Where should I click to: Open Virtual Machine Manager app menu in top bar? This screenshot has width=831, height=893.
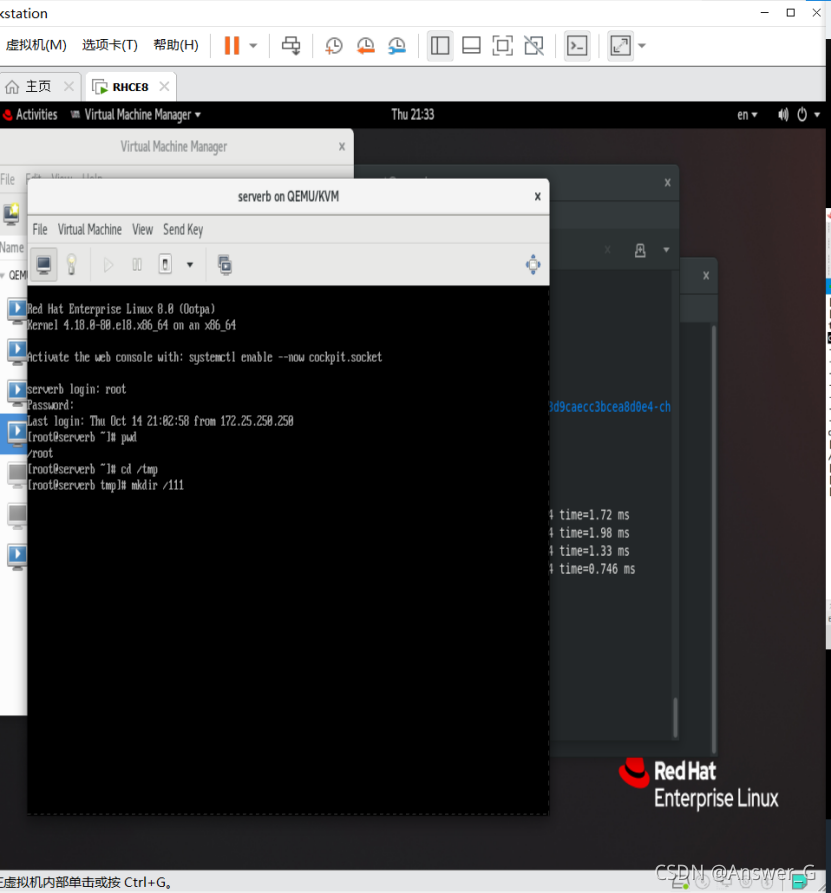(136, 114)
